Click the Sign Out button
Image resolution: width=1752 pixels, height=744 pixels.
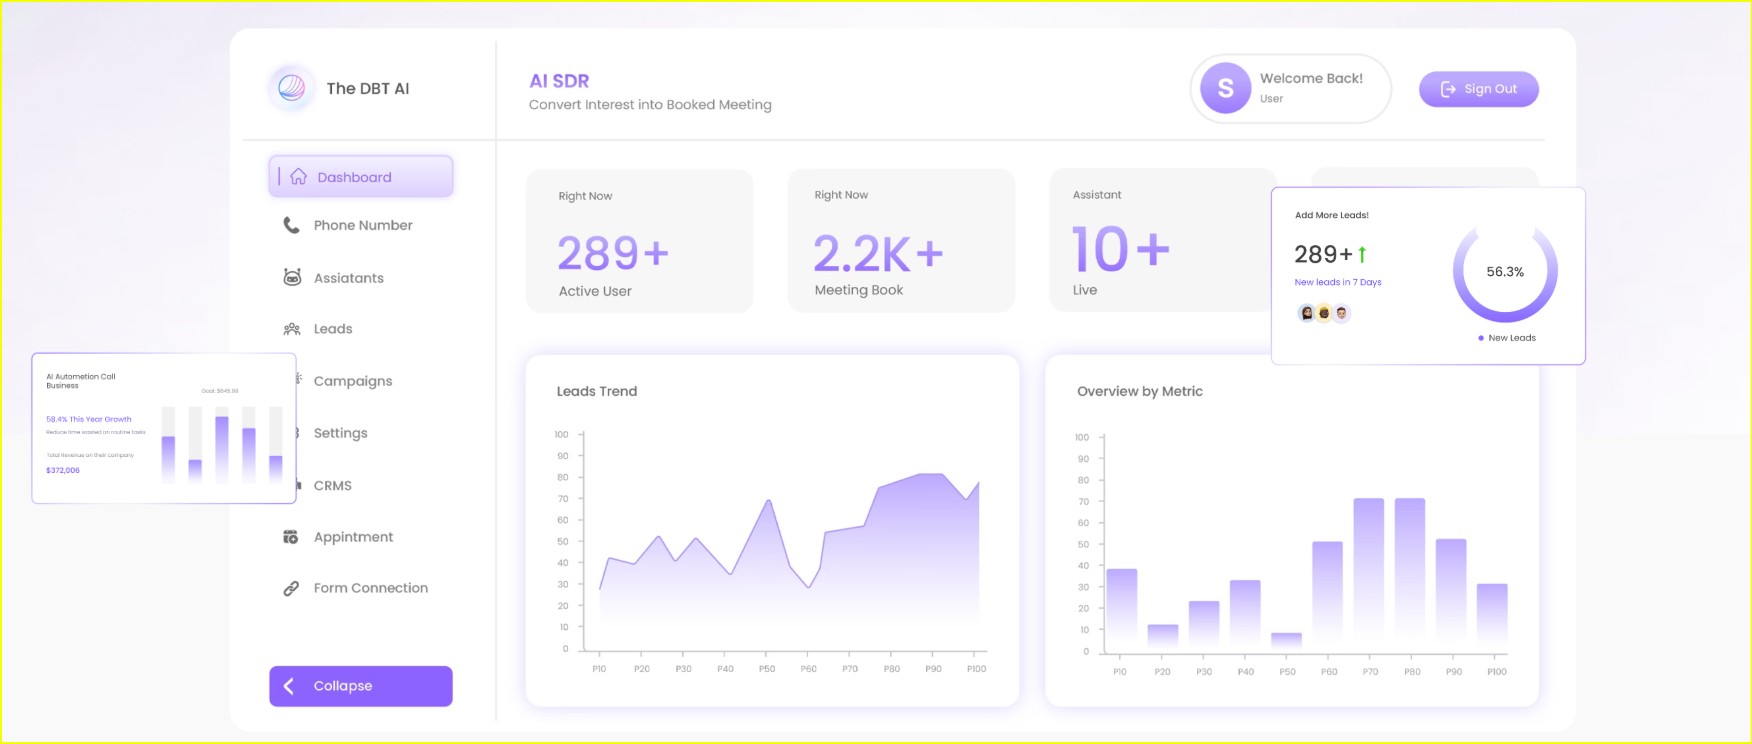[x=1478, y=89]
